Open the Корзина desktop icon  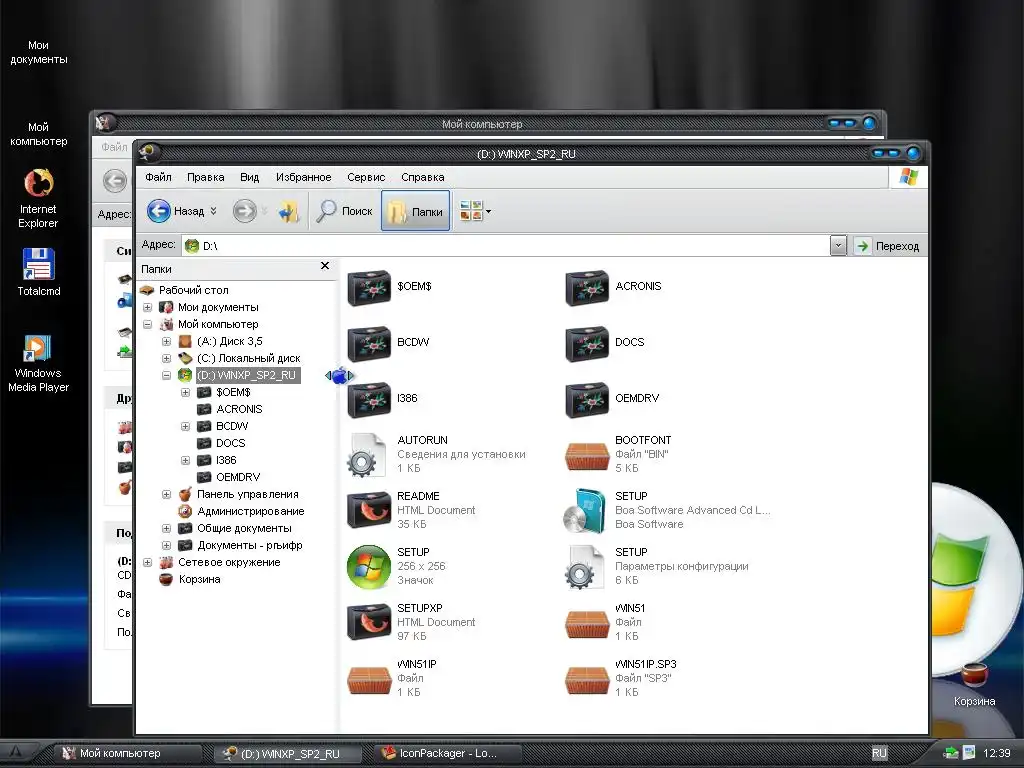click(x=974, y=684)
